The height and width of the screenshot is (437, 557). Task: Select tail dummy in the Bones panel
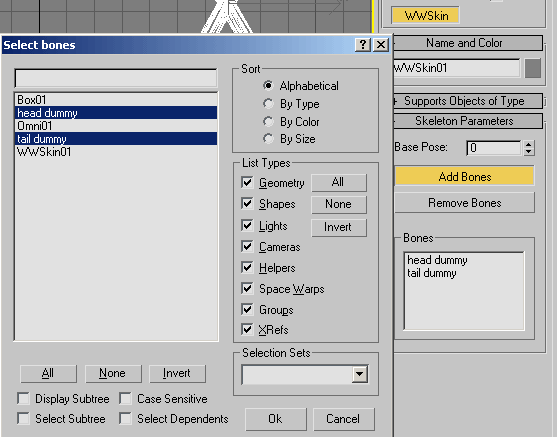[x=432, y=273]
